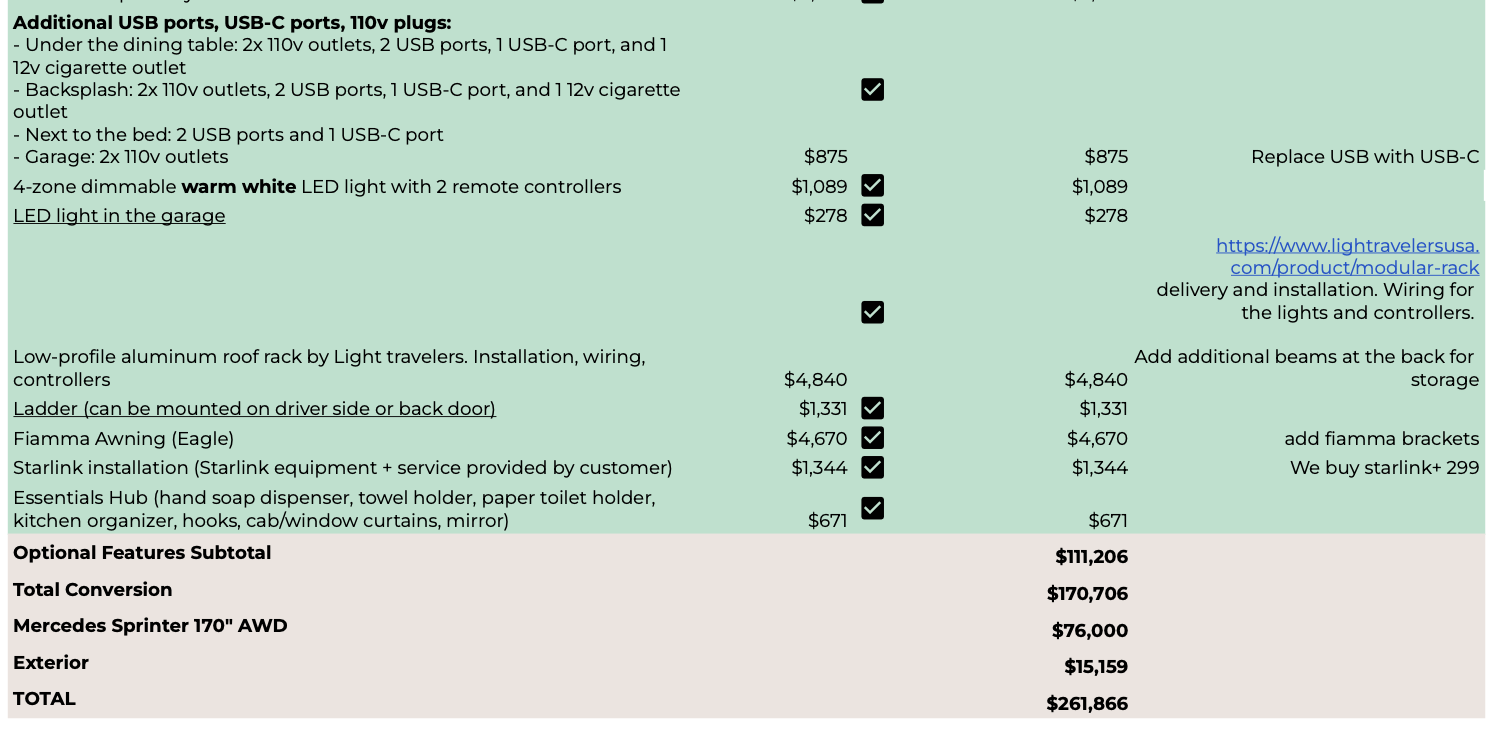The image size is (1494, 730).
Task: Select the 'Replace USB with USB-C' note cell
Action: (1364, 157)
